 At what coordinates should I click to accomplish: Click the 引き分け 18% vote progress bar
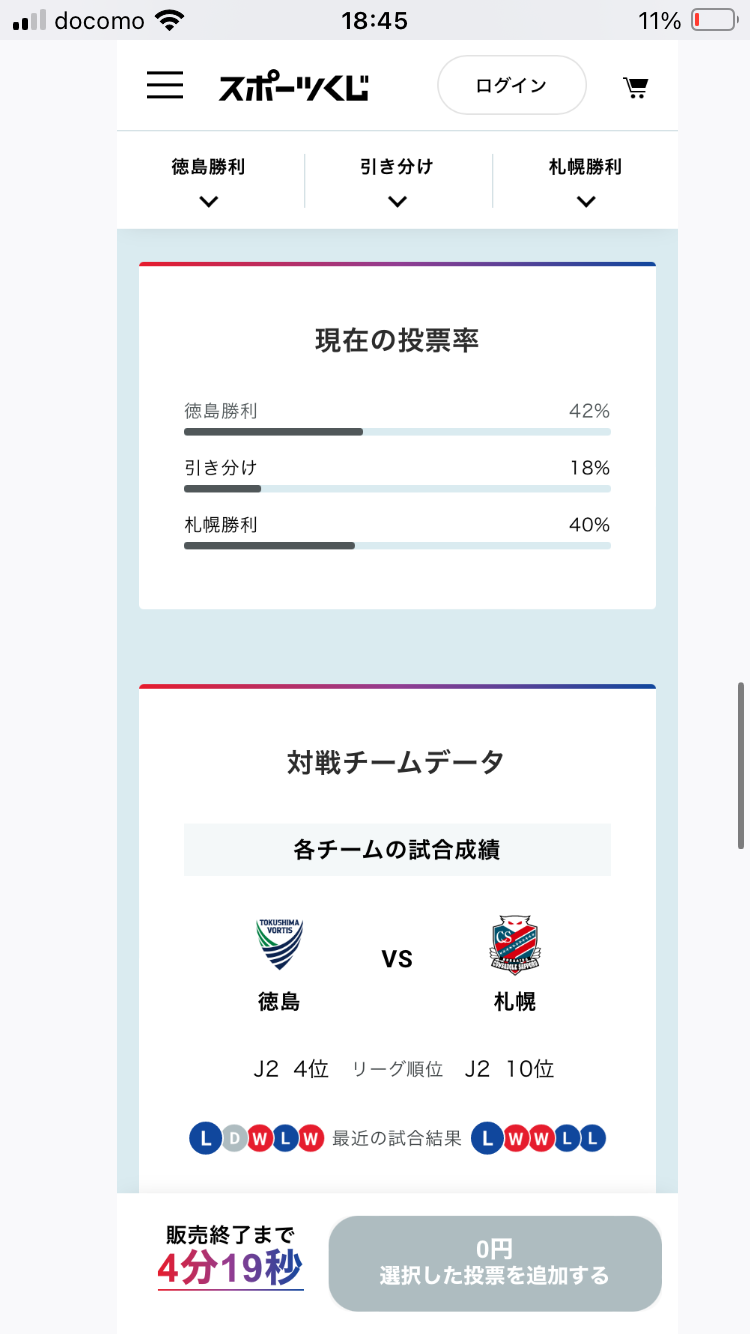[x=397, y=489]
